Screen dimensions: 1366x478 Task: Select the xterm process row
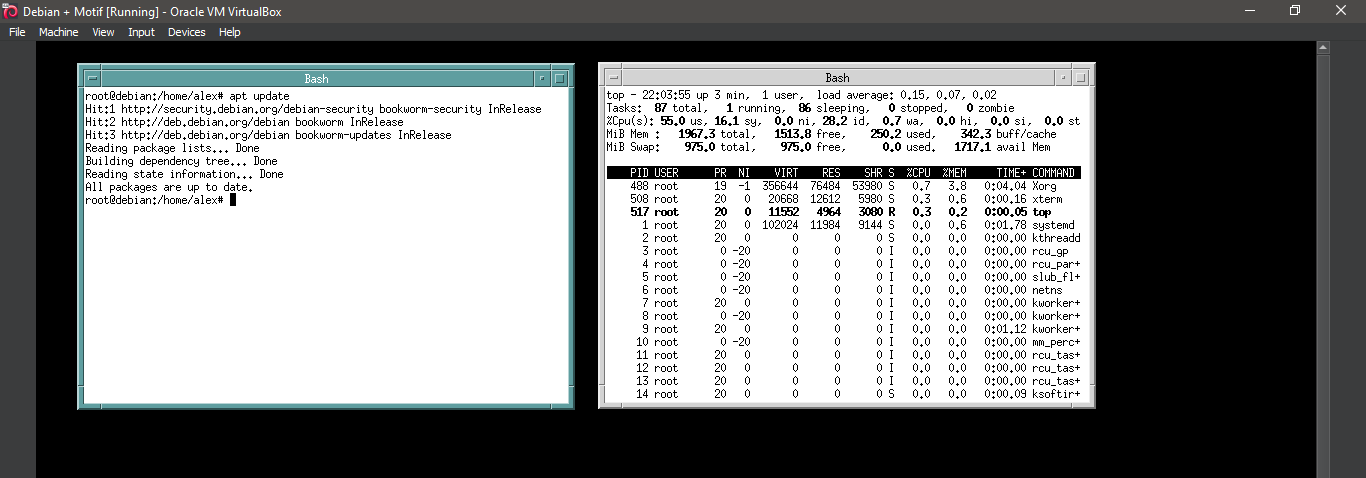(x=843, y=199)
